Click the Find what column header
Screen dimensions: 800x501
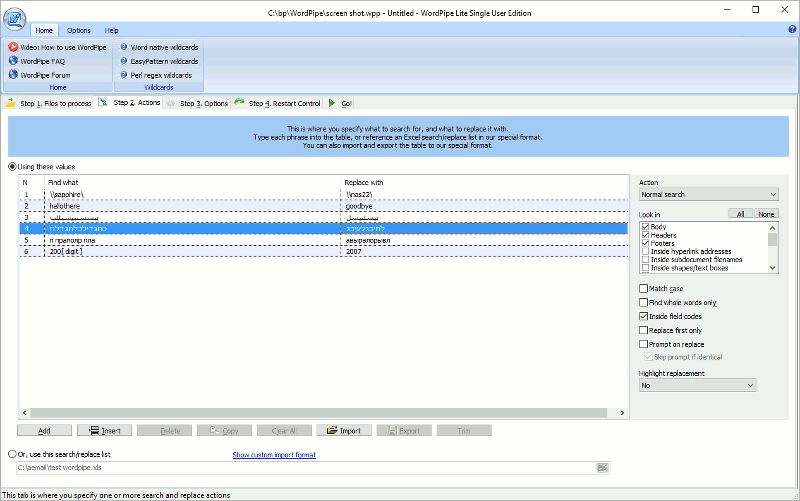click(193, 182)
